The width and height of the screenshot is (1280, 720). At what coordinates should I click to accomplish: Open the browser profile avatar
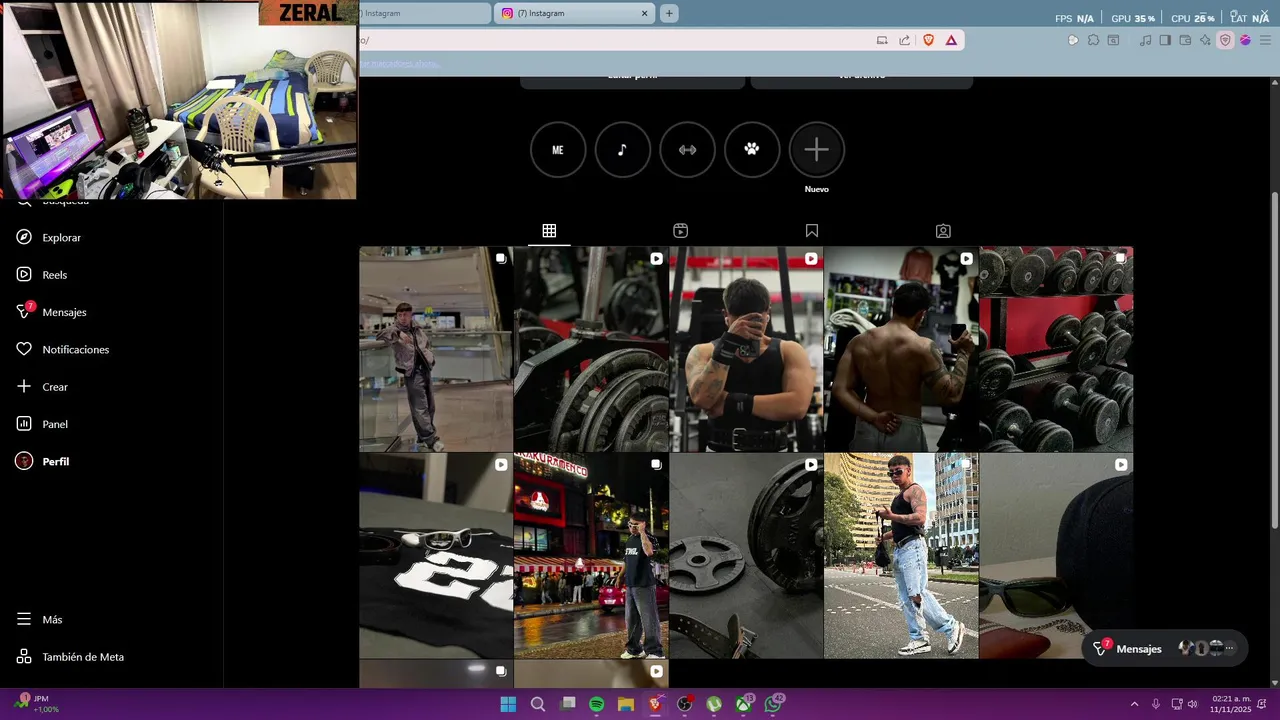1245,40
